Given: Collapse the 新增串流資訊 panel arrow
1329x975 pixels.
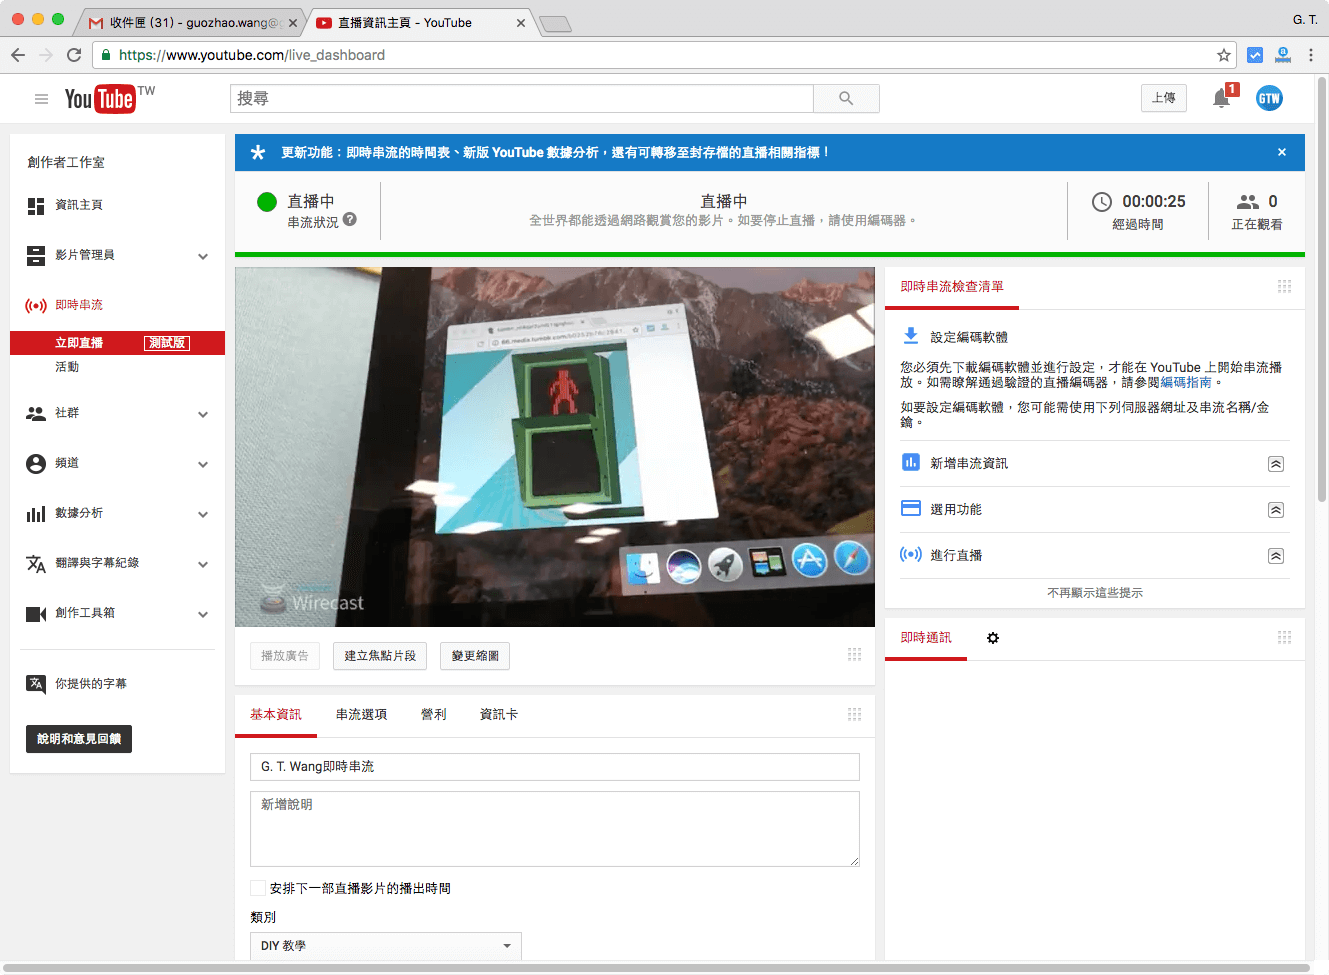Looking at the screenshot, I should [x=1275, y=463].
